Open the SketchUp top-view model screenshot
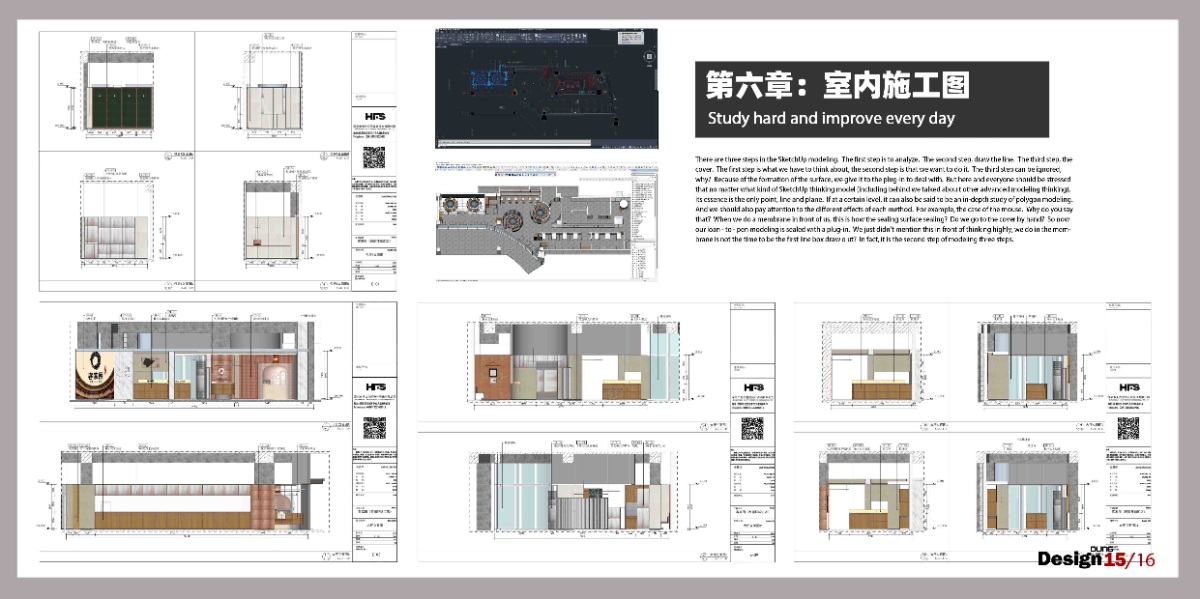This screenshot has height=599, width=1200. point(546,222)
